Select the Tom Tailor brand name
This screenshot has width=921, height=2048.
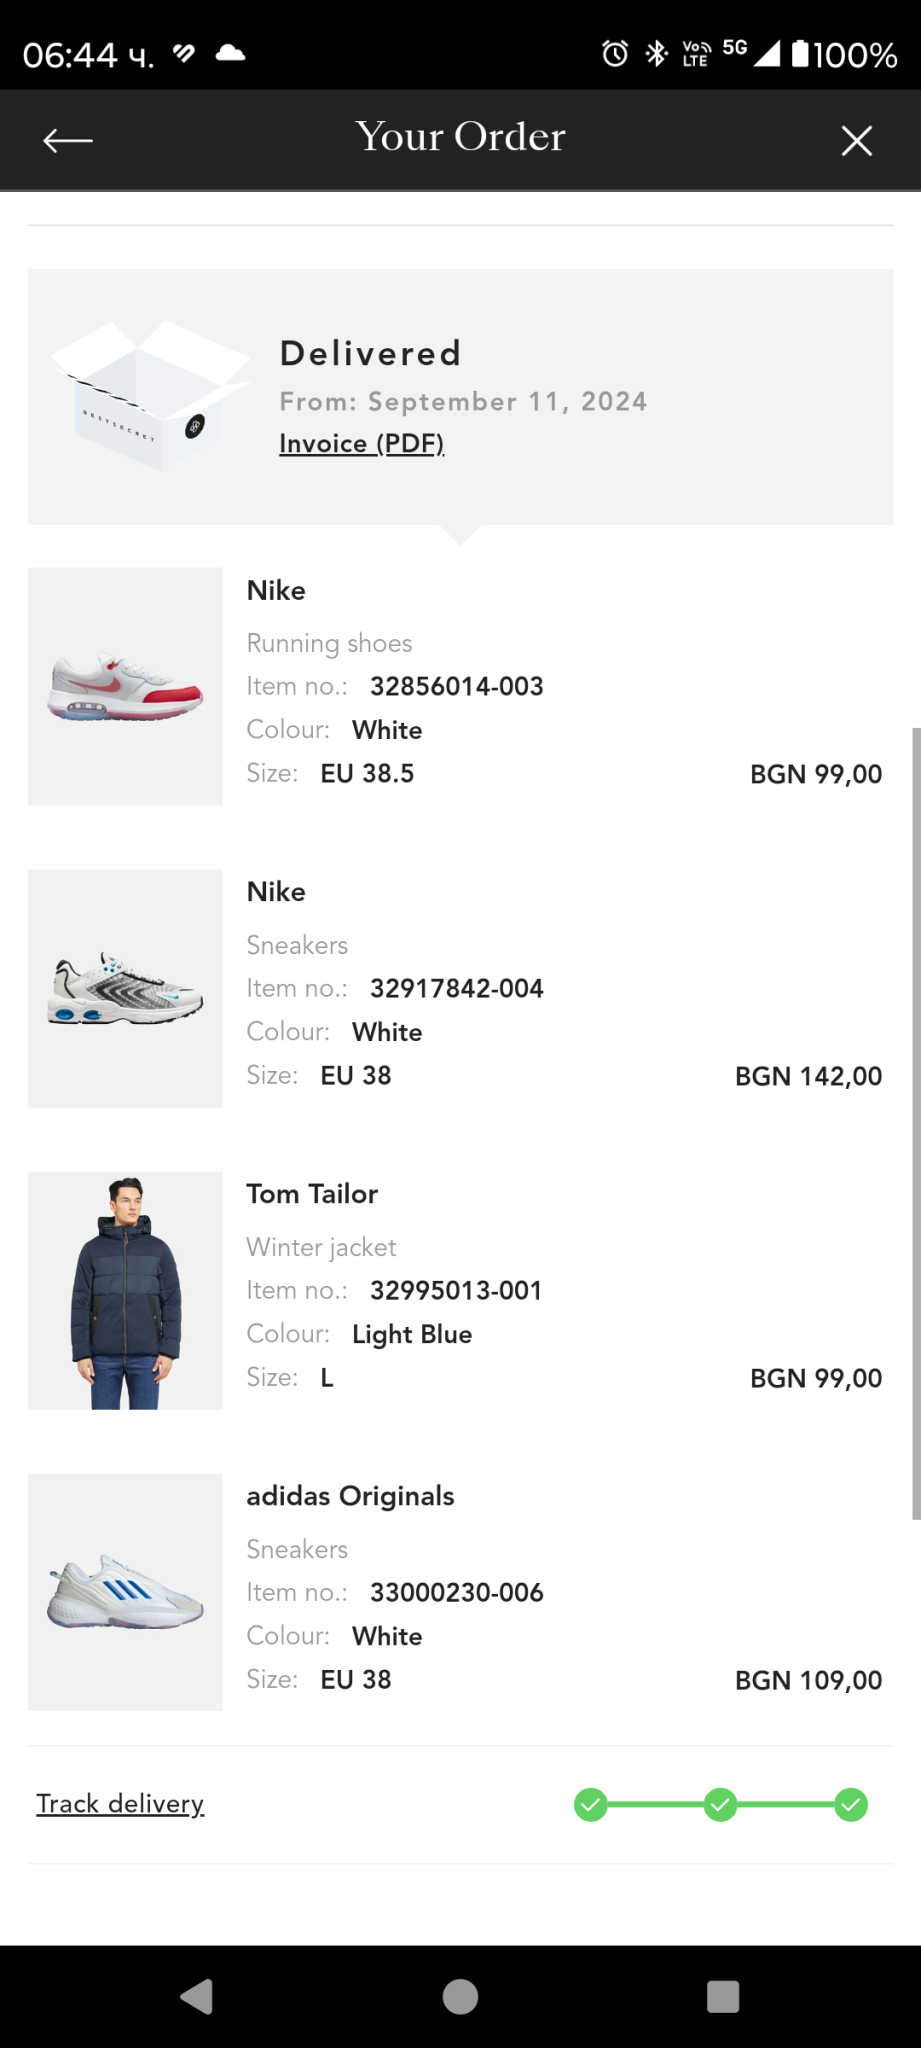pyautogui.click(x=312, y=1194)
